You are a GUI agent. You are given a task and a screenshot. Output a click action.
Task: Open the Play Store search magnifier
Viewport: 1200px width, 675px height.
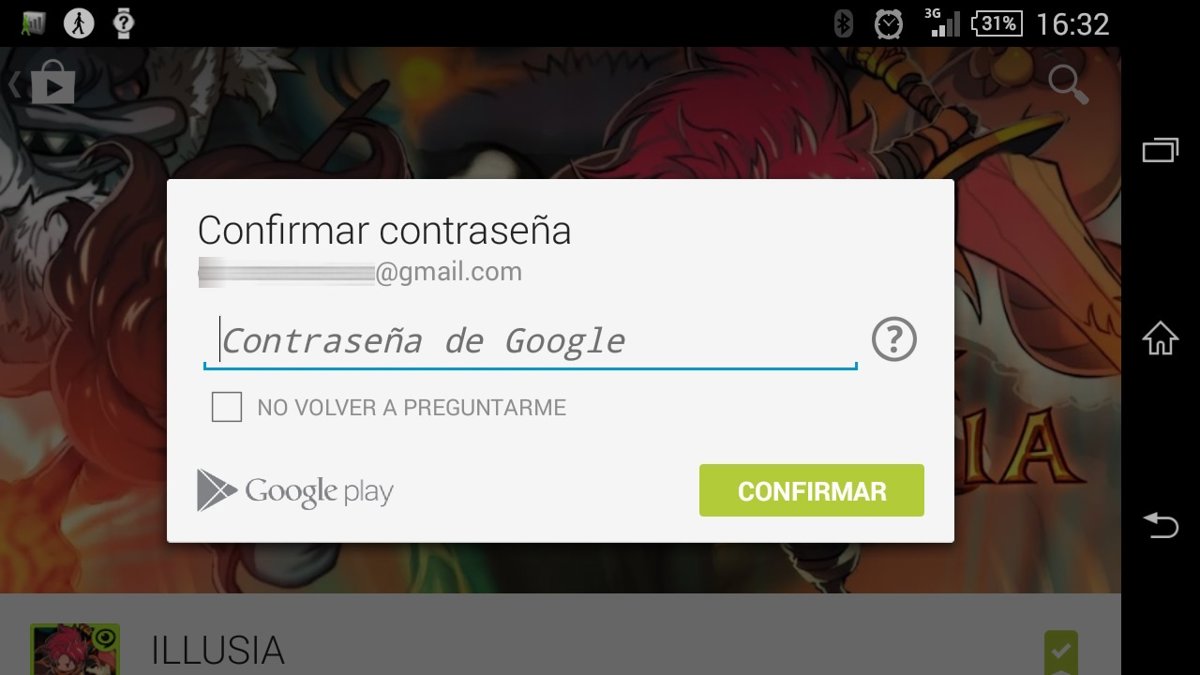[x=1068, y=85]
